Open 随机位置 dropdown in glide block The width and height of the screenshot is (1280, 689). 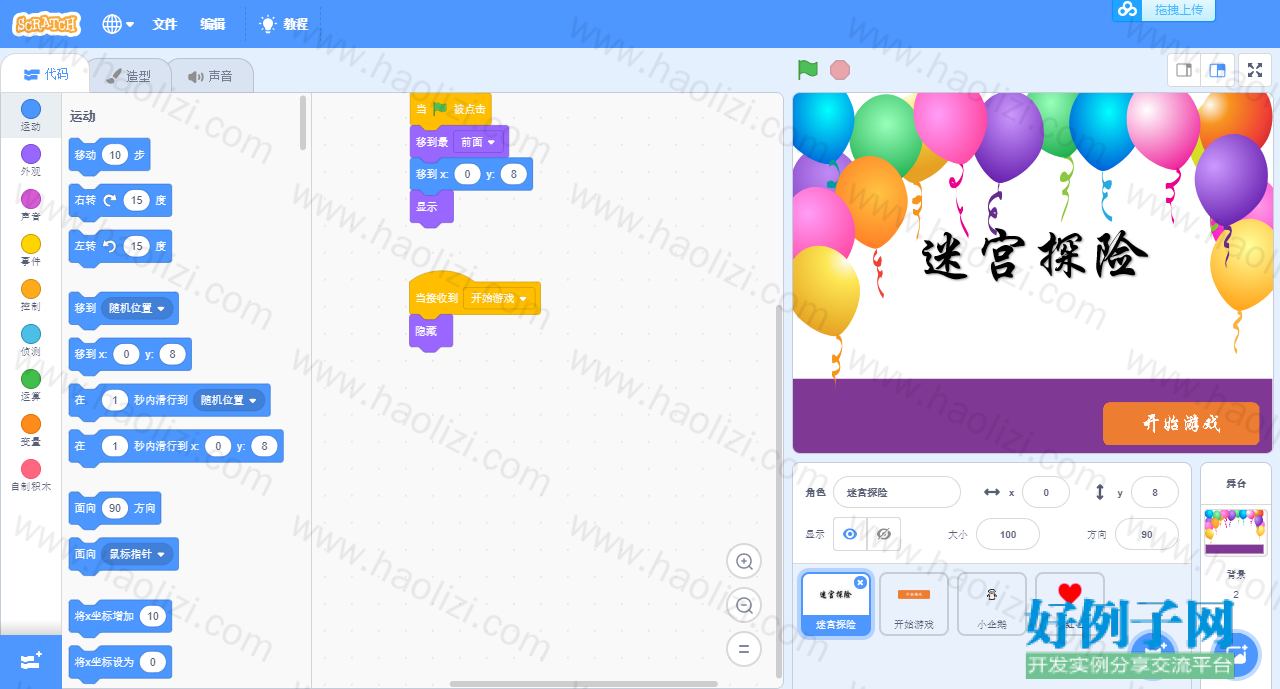229,400
